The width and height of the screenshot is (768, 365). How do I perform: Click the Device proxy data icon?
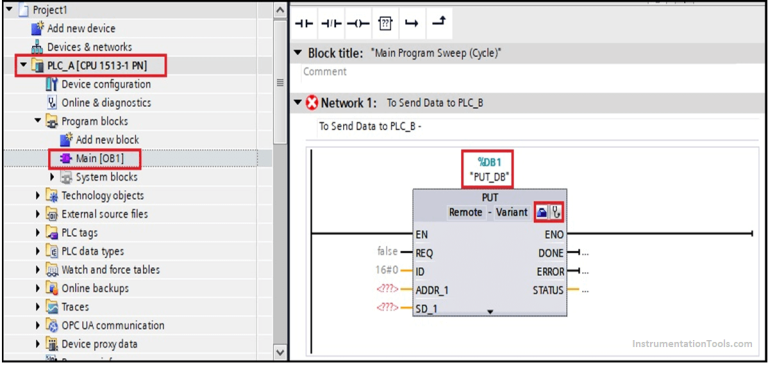(52, 344)
